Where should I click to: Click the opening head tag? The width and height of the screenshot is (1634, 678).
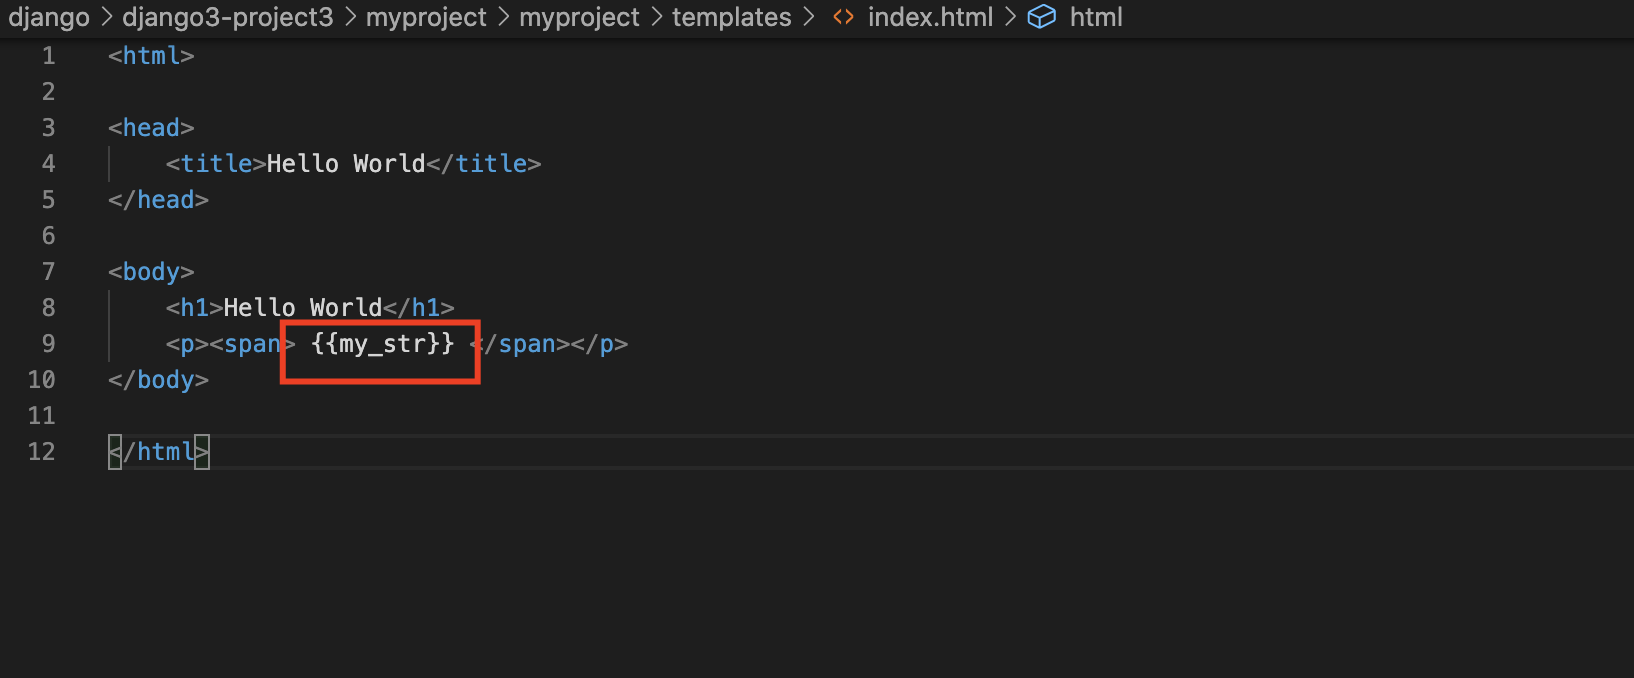(x=151, y=128)
